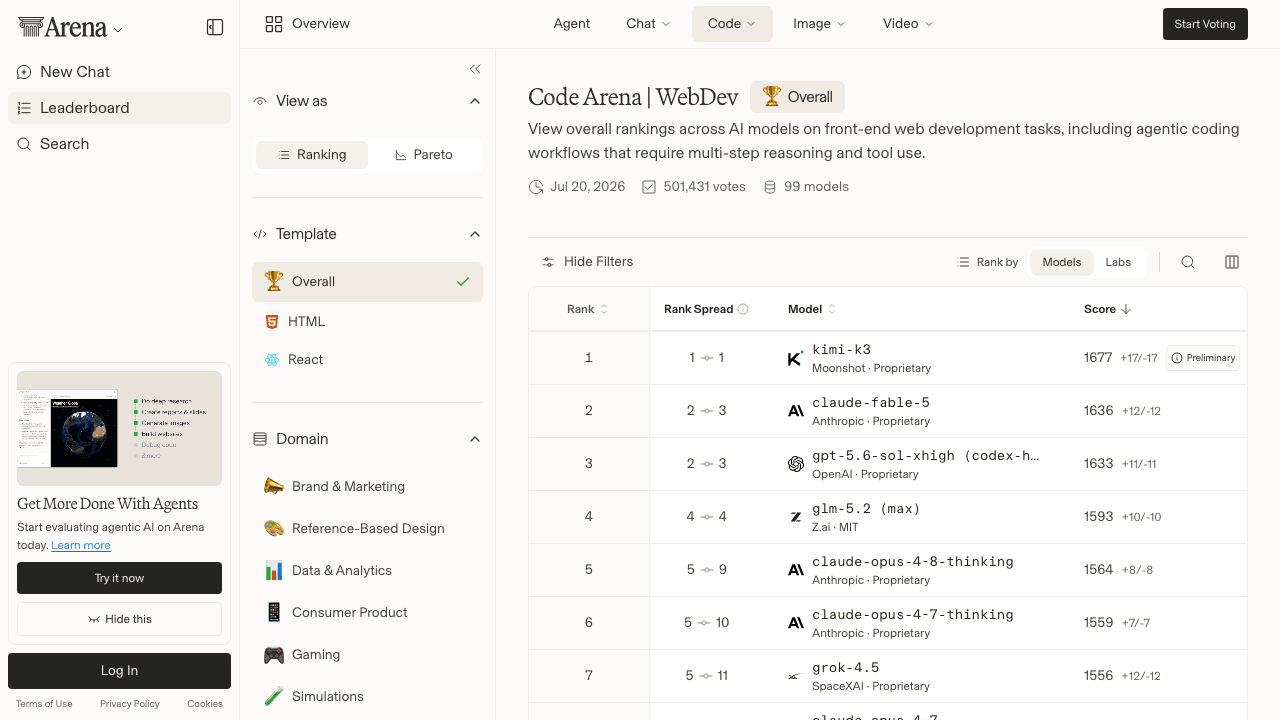
Task: Click the HTML5 template icon
Action: pyautogui.click(x=271, y=321)
